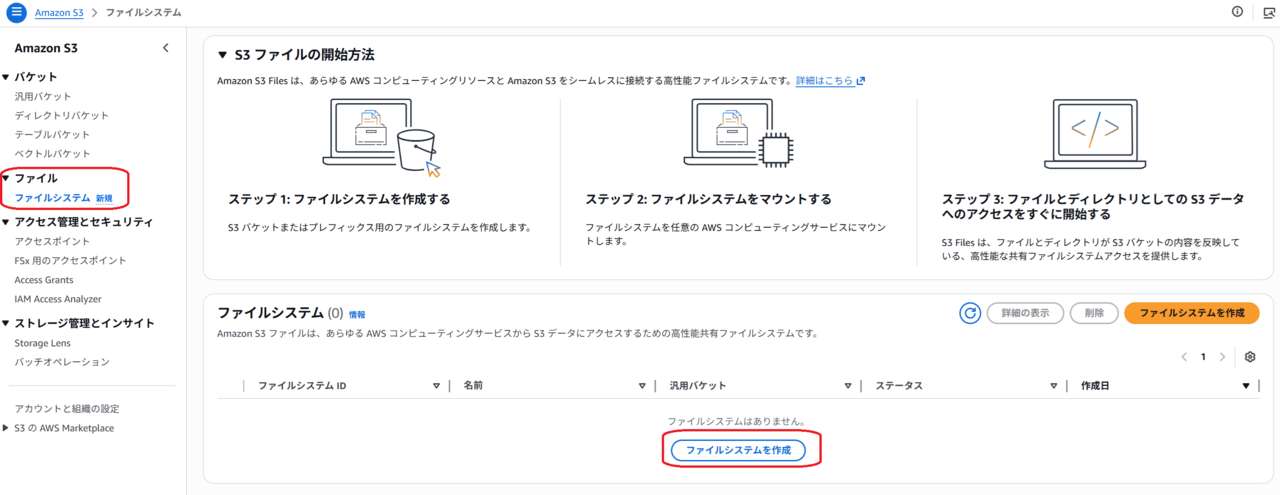1280x495 pixels.
Task: Follow the 詳細はこちら link
Action: click(x=829, y=81)
